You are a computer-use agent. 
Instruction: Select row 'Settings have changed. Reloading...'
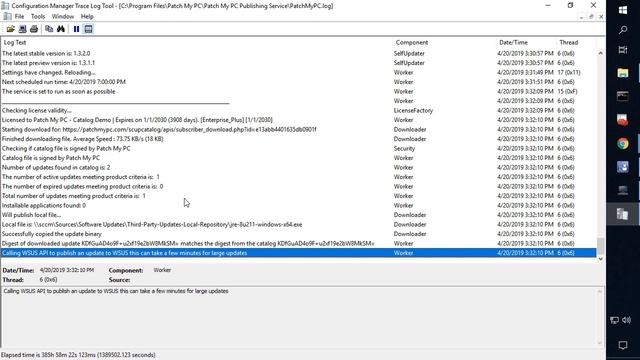click(x=298, y=72)
